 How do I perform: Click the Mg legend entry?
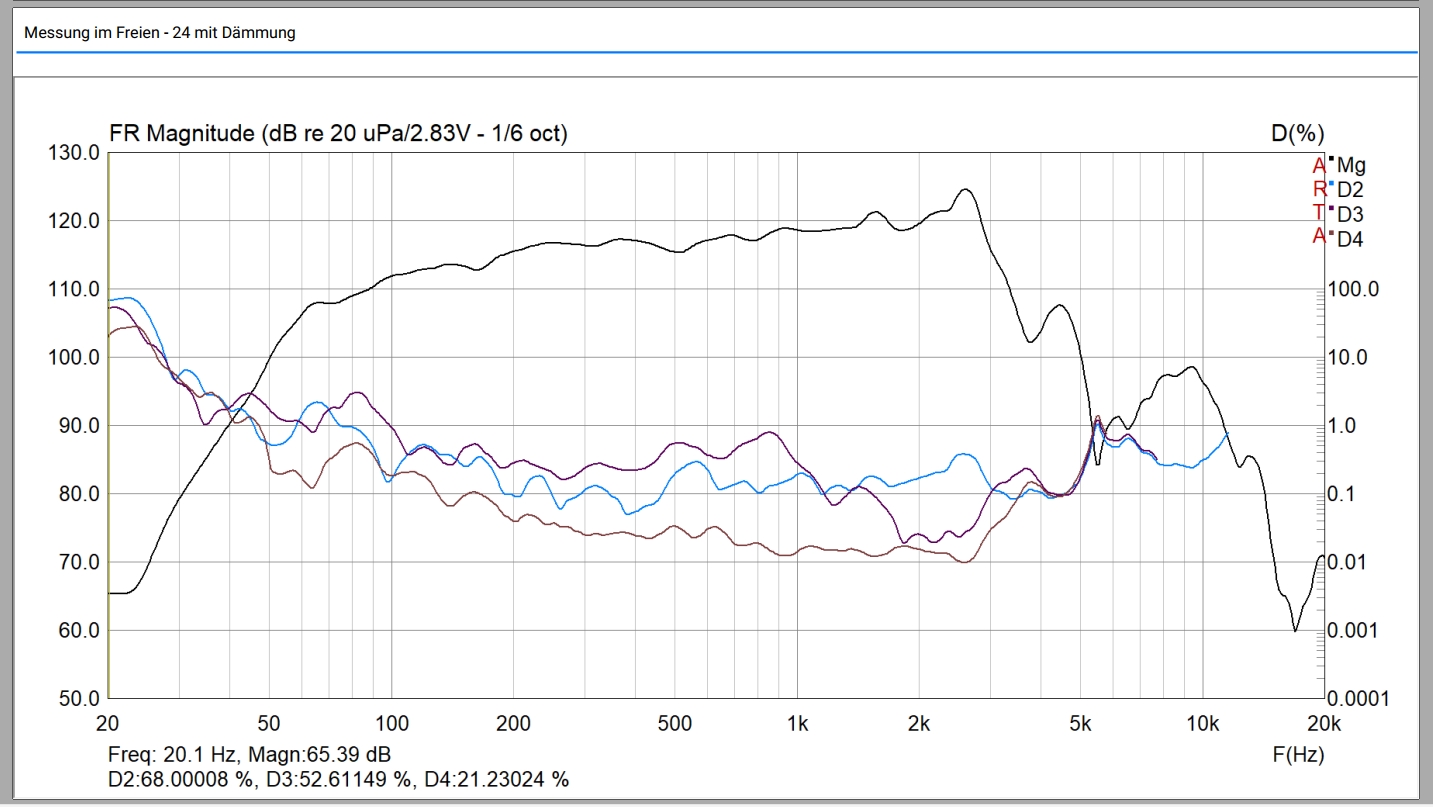1351,166
